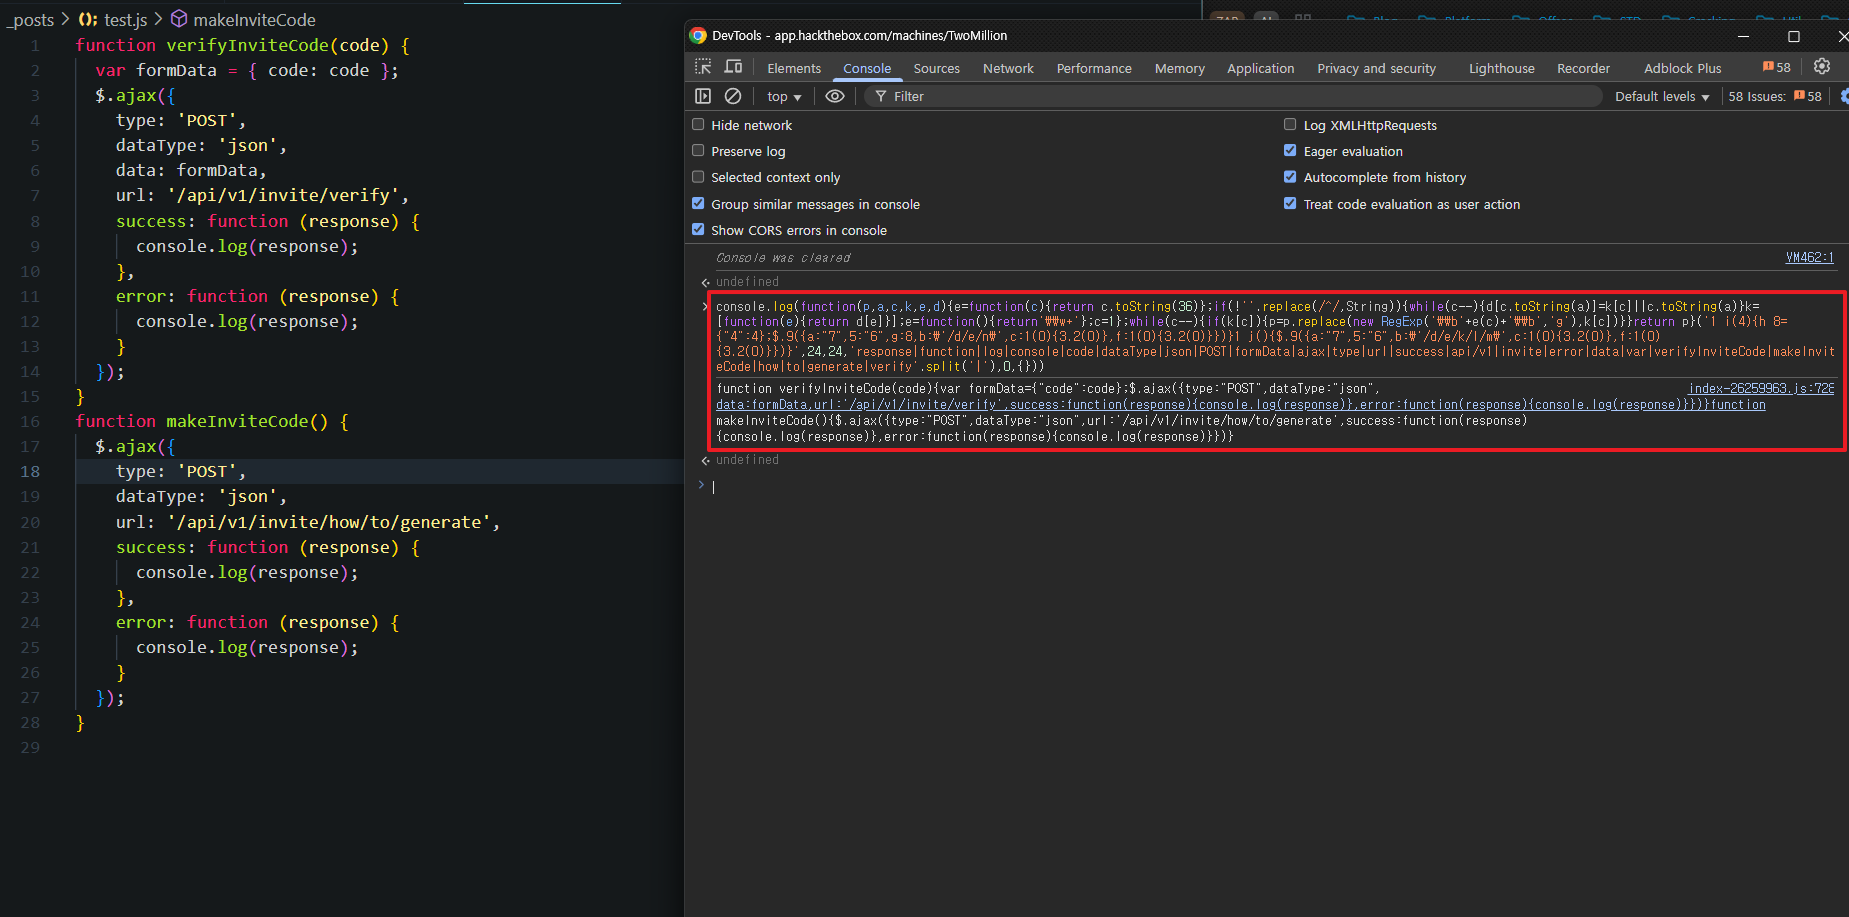Enable the Preserve log checkbox
Image resolution: width=1849 pixels, height=917 pixels.
[x=698, y=151]
